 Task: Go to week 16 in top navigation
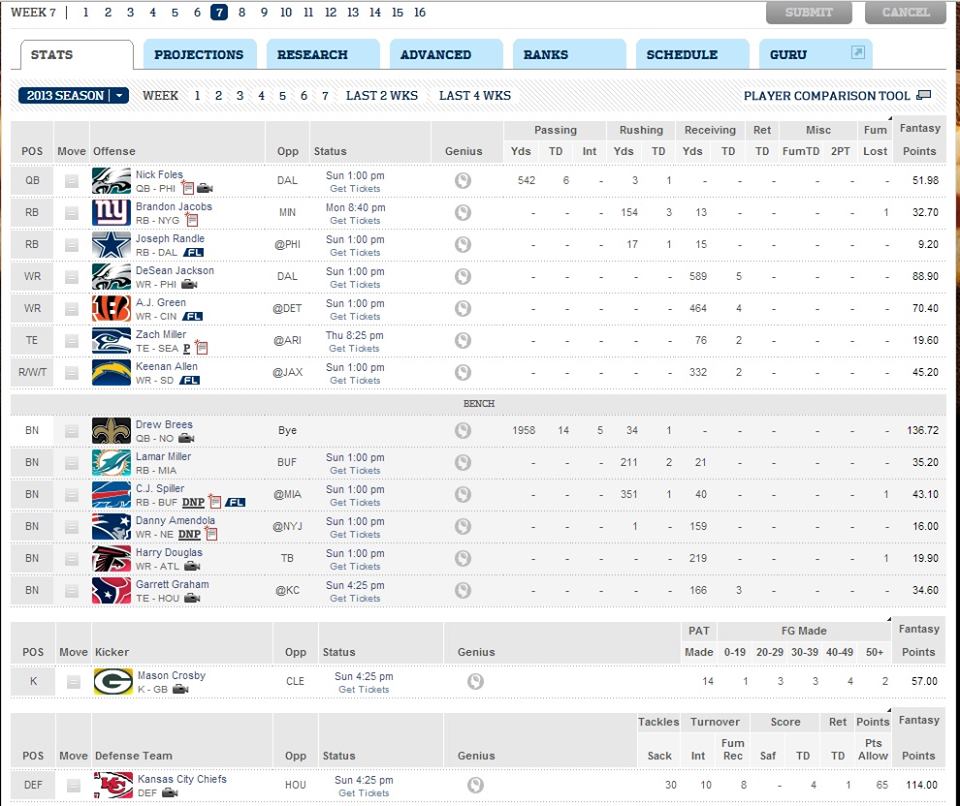(419, 12)
